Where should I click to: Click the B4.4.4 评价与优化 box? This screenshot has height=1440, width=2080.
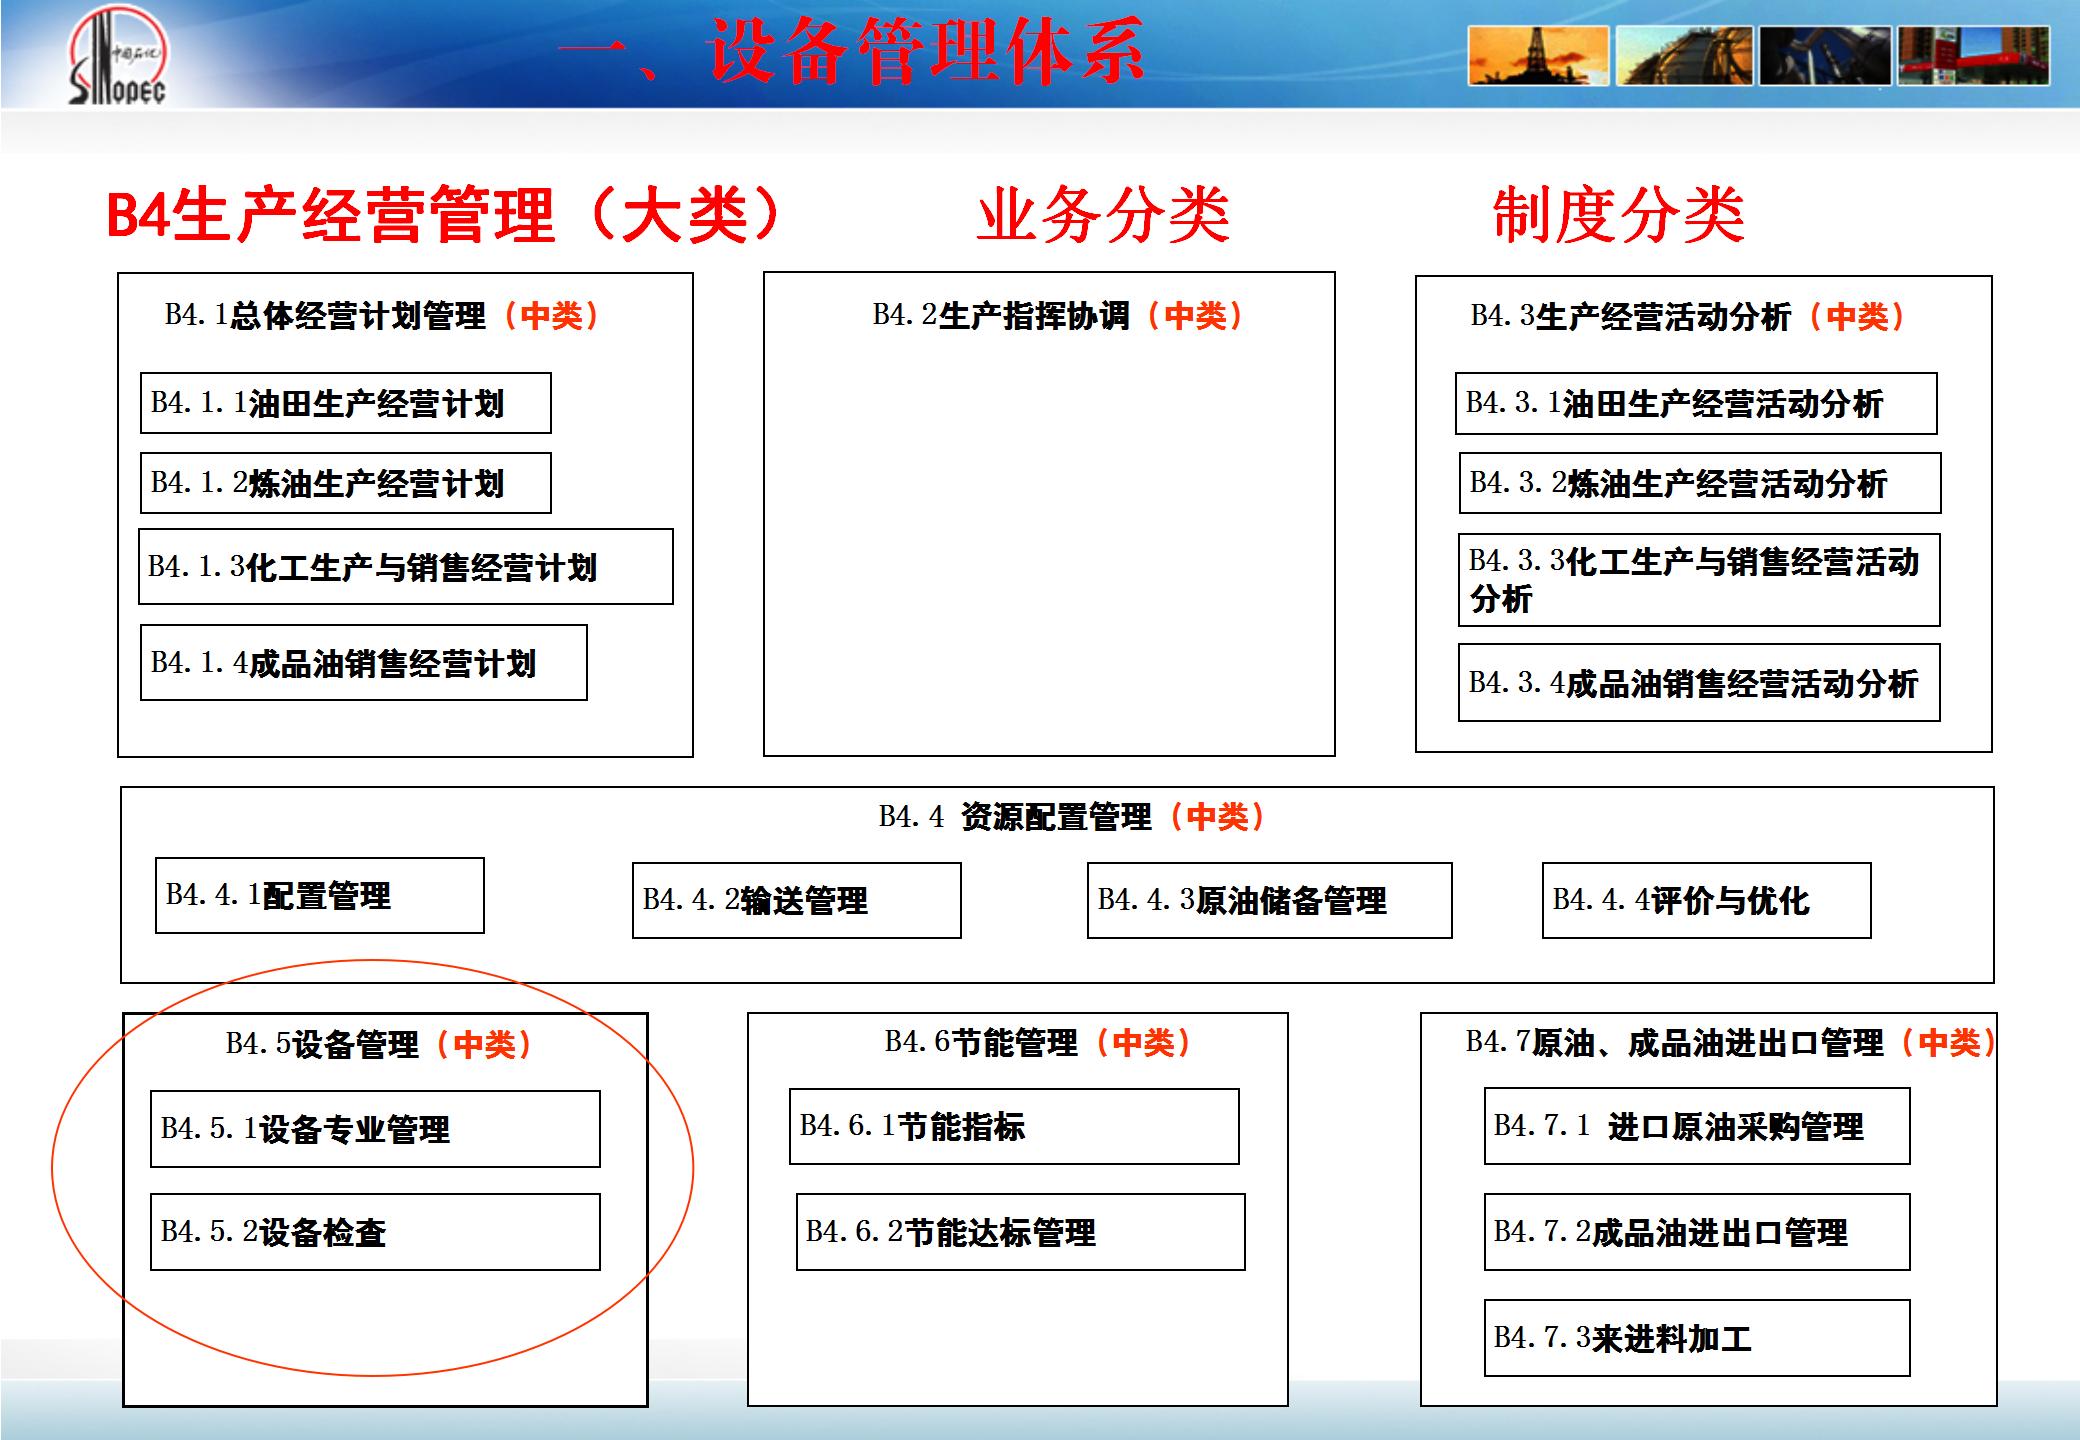[1706, 900]
